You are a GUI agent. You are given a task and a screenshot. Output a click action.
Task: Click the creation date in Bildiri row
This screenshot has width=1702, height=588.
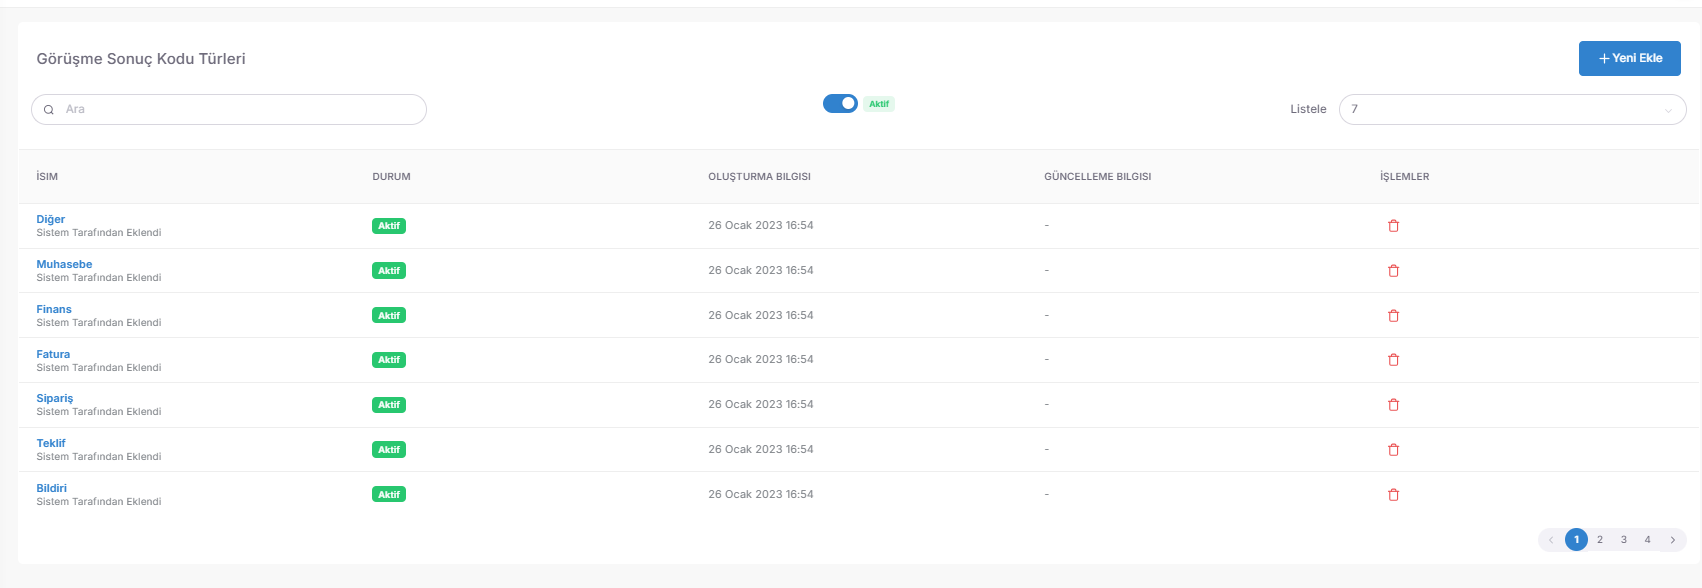(761, 495)
